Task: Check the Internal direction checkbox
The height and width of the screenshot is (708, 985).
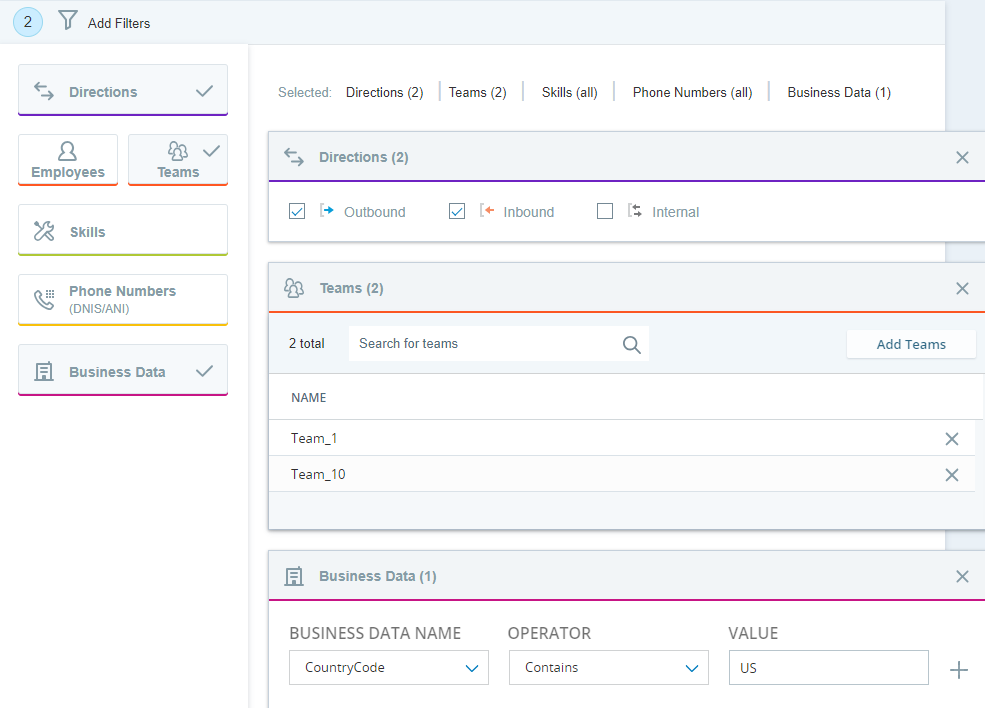Action: [605, 211]
